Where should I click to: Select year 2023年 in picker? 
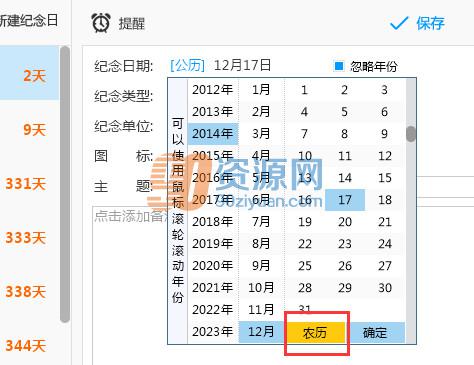coord(213,332)
